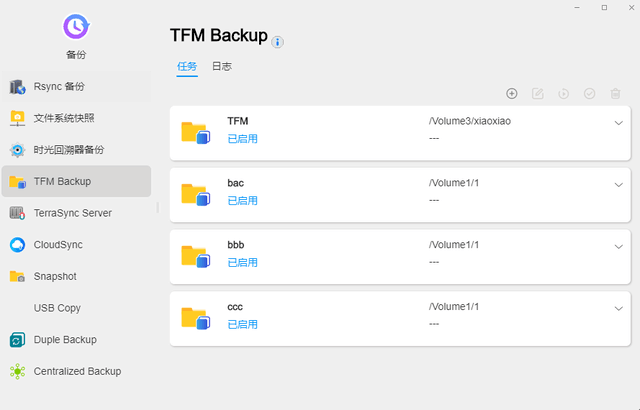Click the edit task pencil icon
Viewport: 640px width, 410px height.
(x=538, y=93)
